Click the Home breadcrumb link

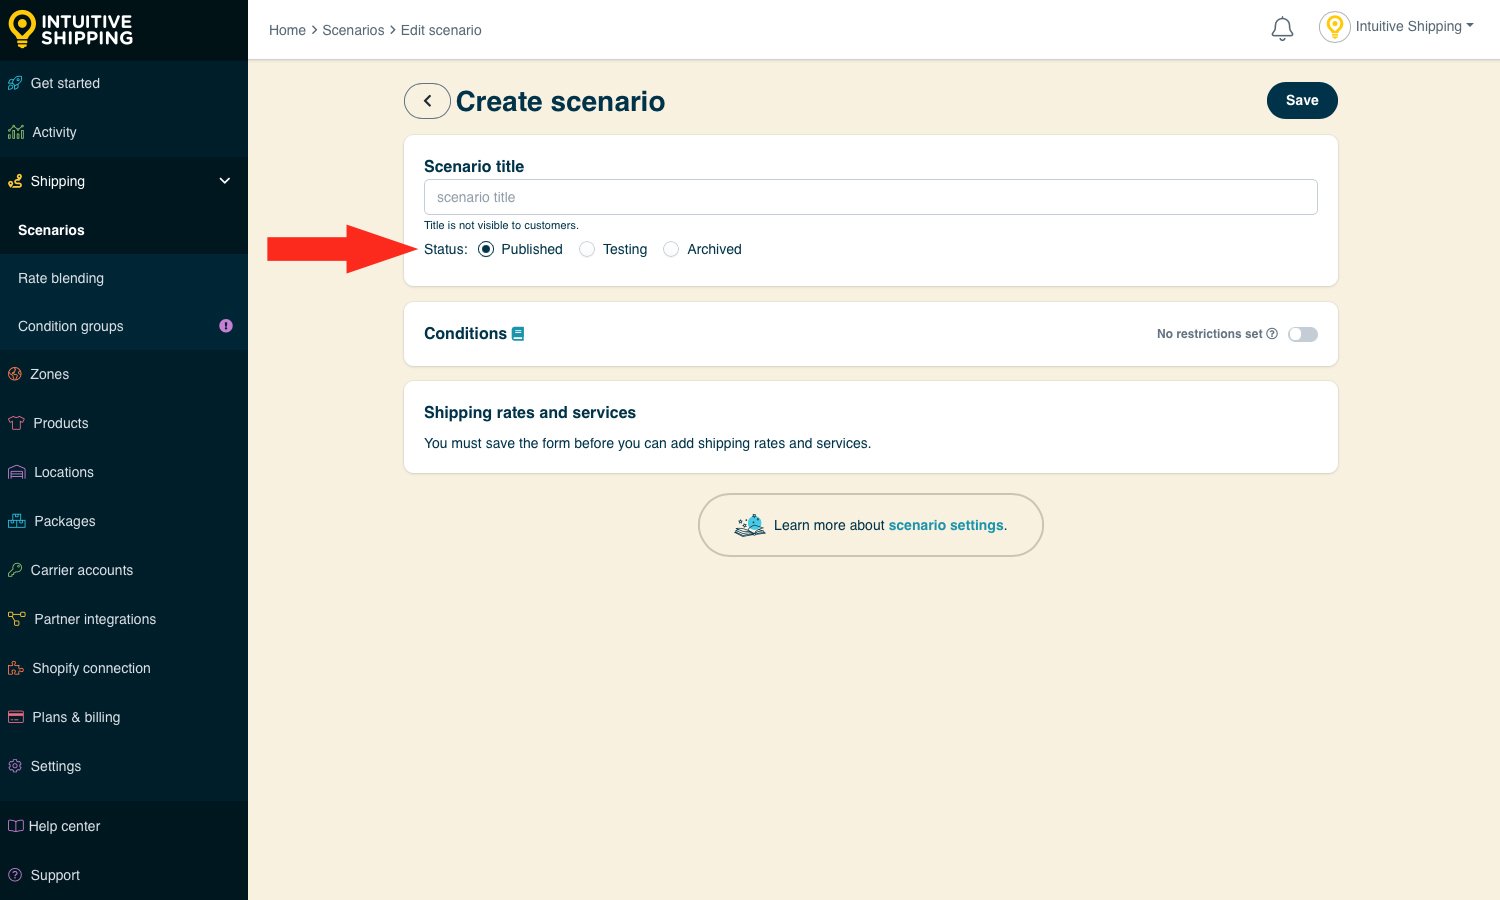287,30
